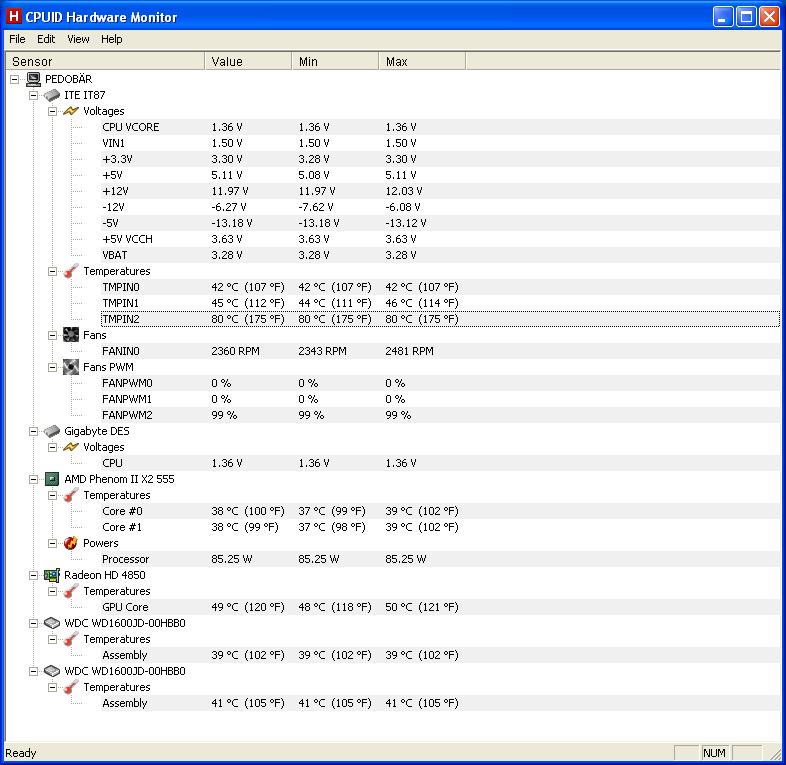
Task: Select the FANPWM2 row
Action: pyautogui.click(x=440, y=415)
